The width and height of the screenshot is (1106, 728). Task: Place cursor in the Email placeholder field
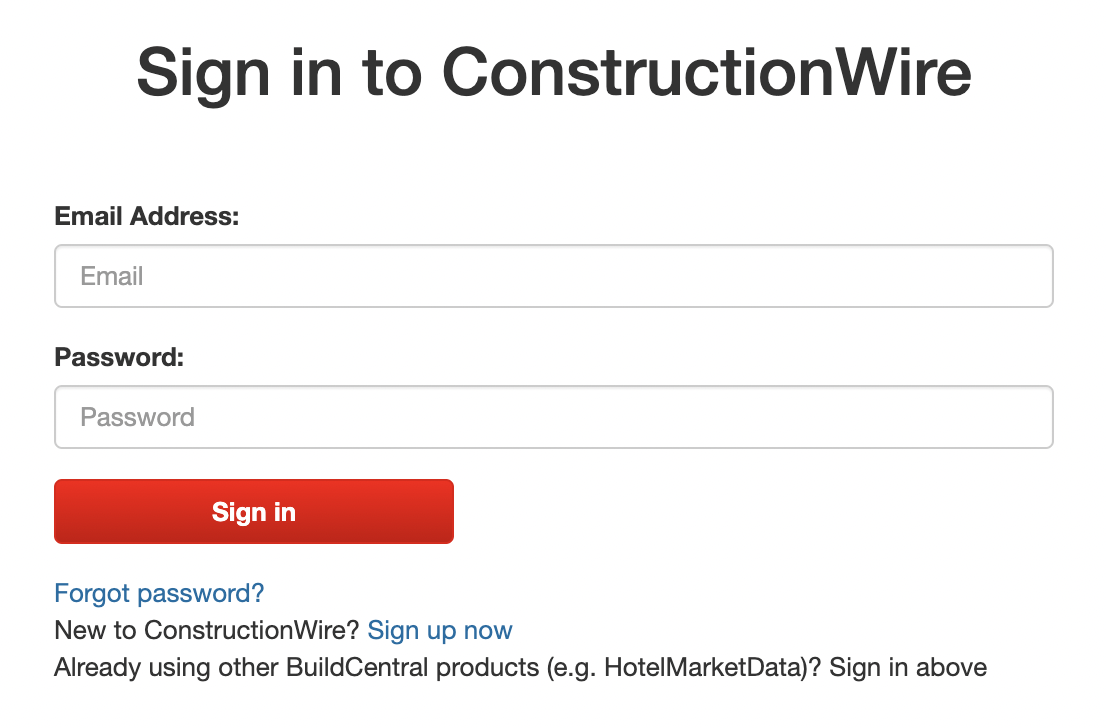tap(553, 276)
